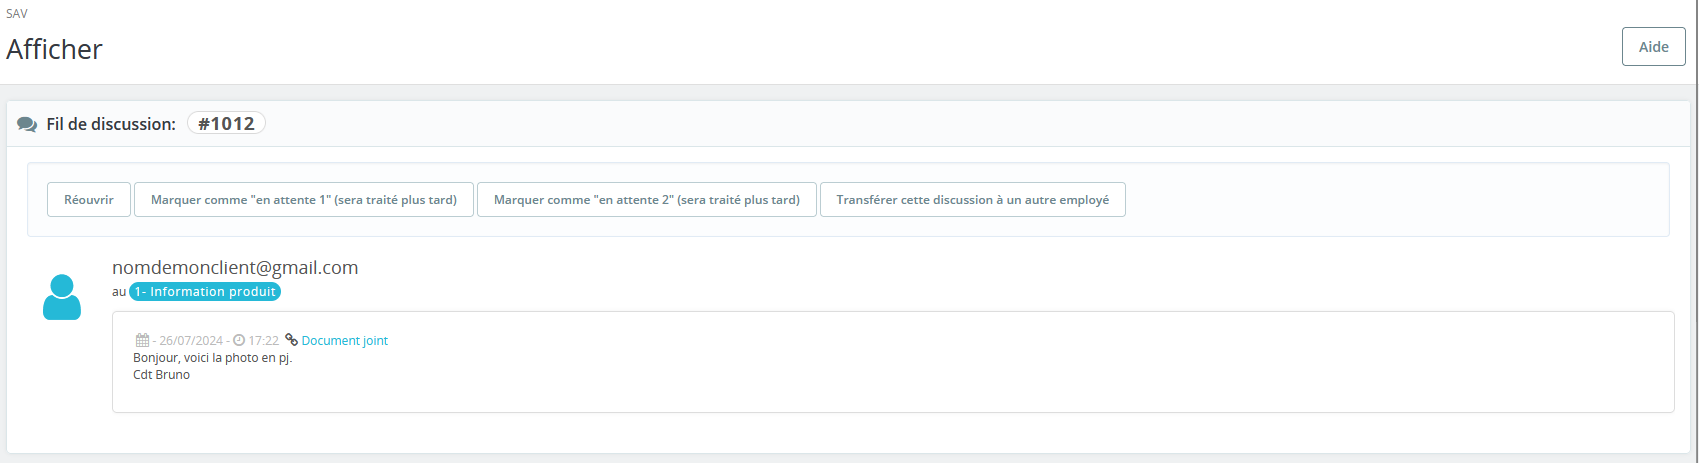Click the "1- Information produit" category badge
The width and height of the screenshot is (1699, 463).
point(205,292)
